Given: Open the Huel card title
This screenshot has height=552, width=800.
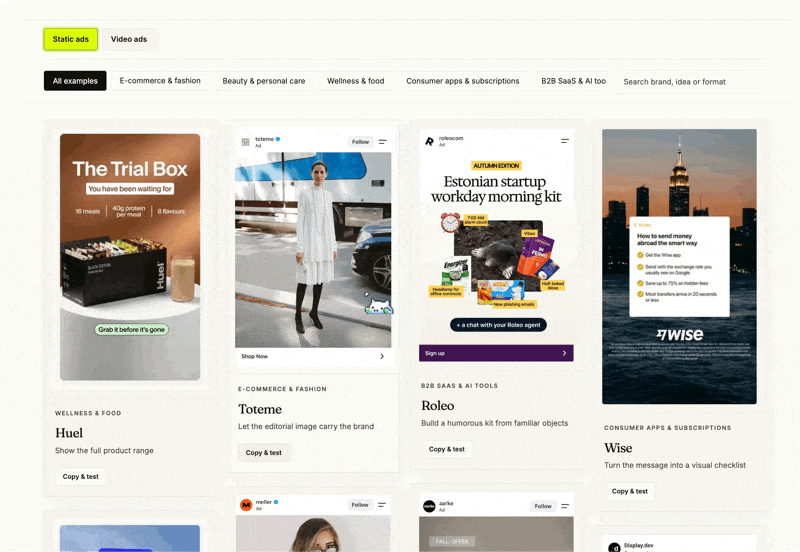Looking at the screenshot, I should click(69, 433).
